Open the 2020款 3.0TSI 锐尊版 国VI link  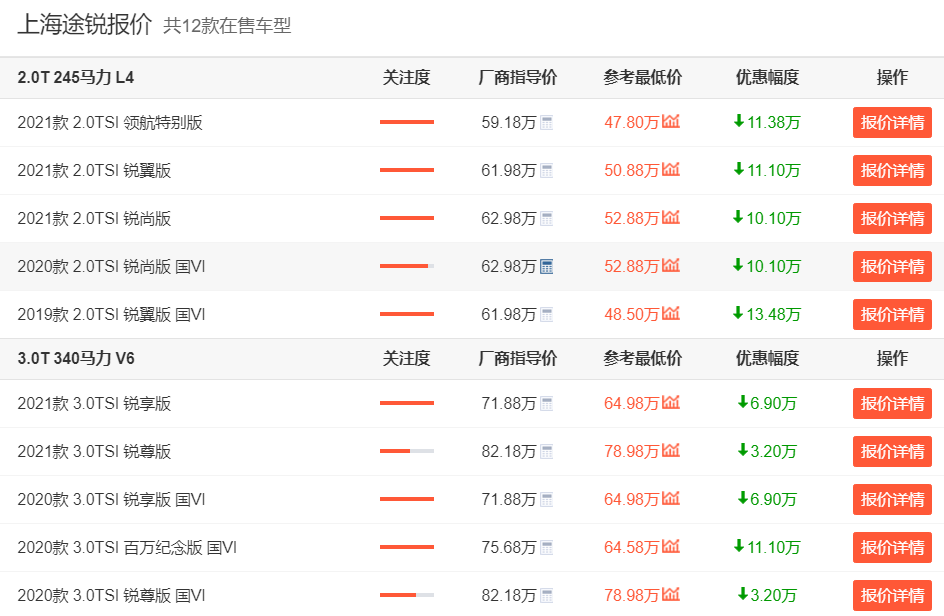111,596
